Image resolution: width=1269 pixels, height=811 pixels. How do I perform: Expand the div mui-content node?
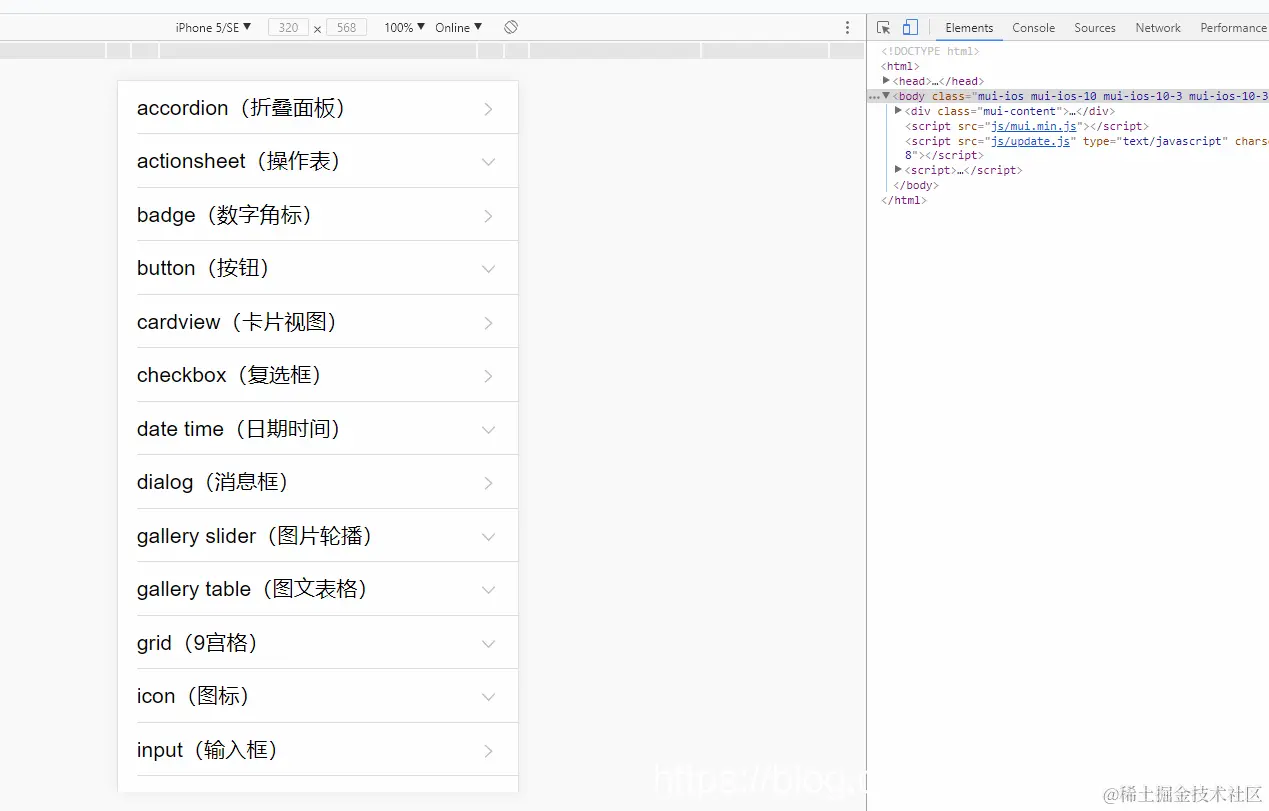click(x=898, y=110)
